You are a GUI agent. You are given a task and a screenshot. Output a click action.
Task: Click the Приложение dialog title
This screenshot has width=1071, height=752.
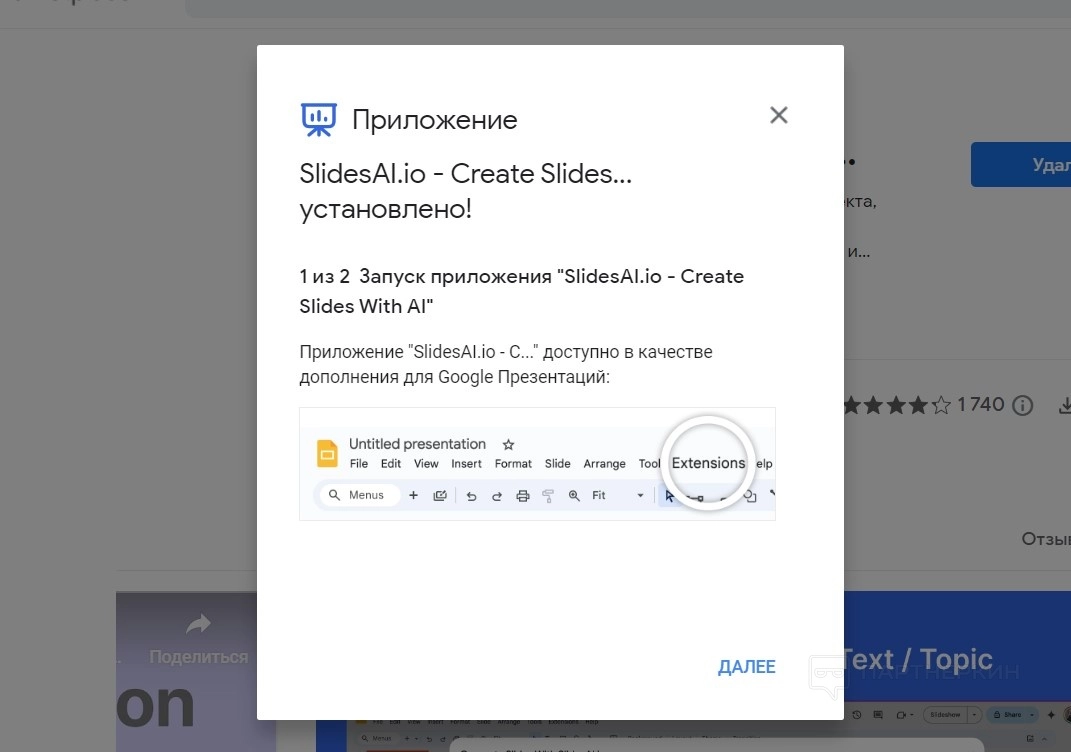(x=434, y=120)
